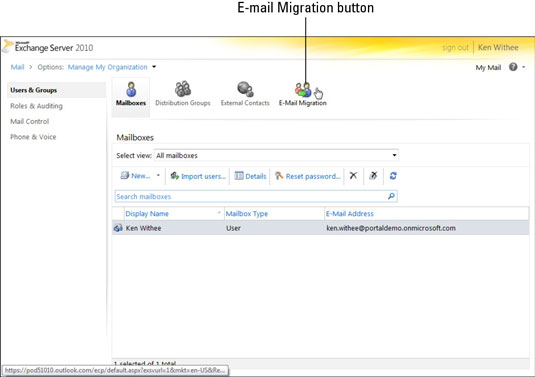This screenshot has width=535, height=377.
Task: Refresh the mailbox list
Action: pos(393,176)
